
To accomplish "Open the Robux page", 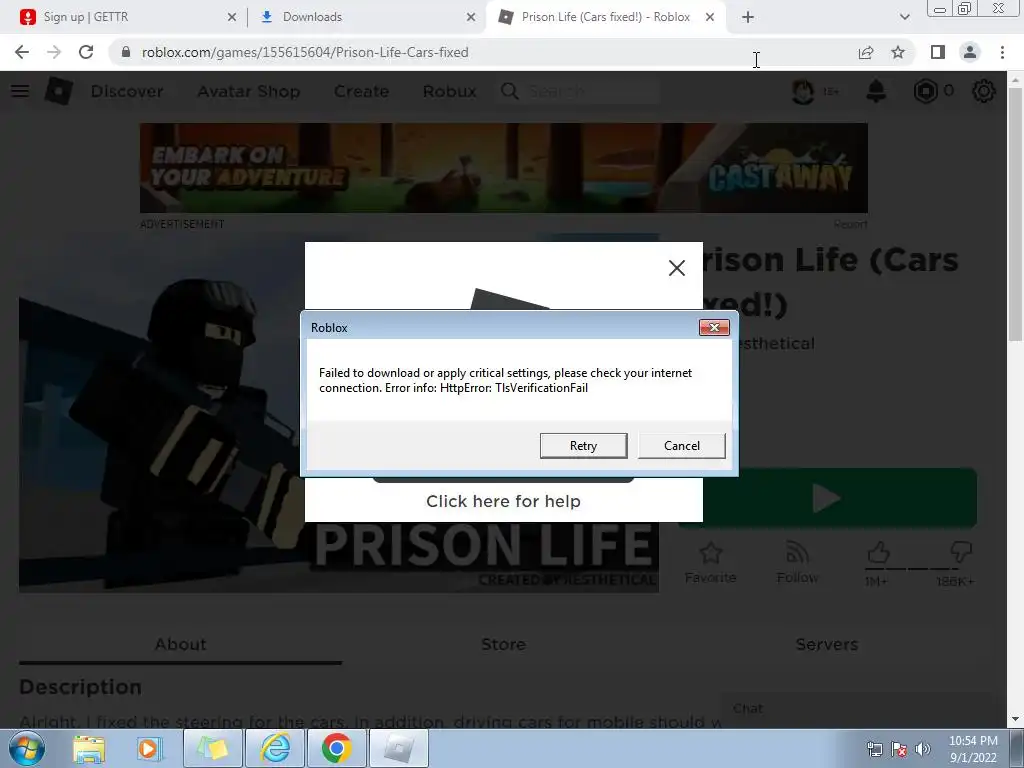I will [449, 91].
